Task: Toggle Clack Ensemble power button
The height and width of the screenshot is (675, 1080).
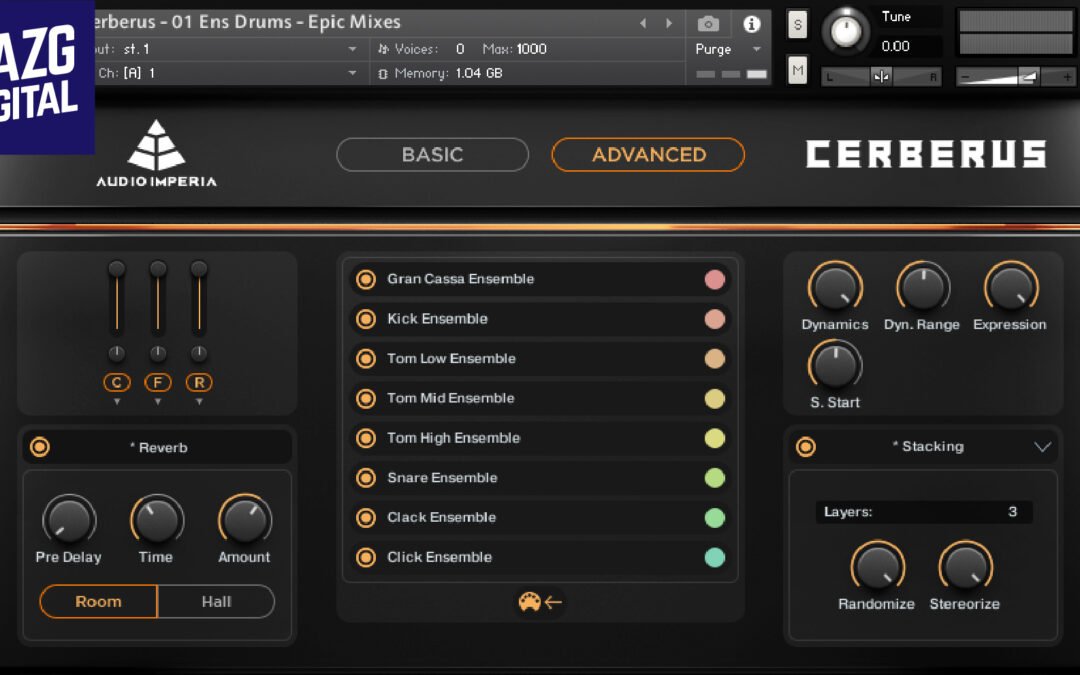Action: point(366,517)
